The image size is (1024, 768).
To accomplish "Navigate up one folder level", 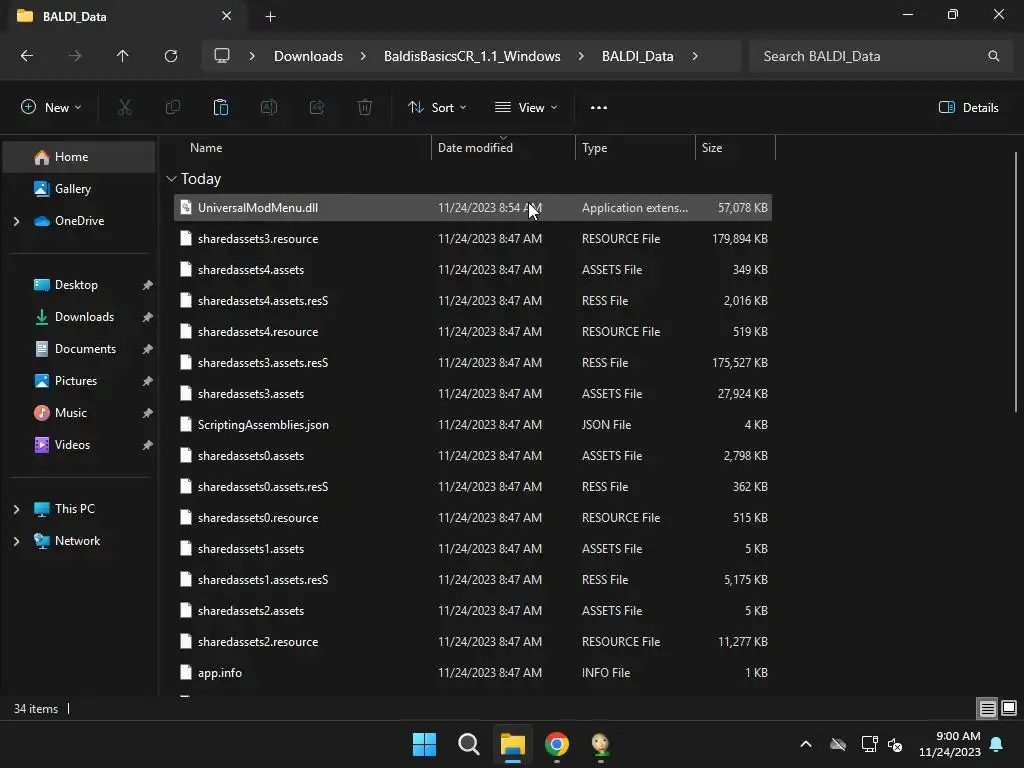I will pos(122,56).
